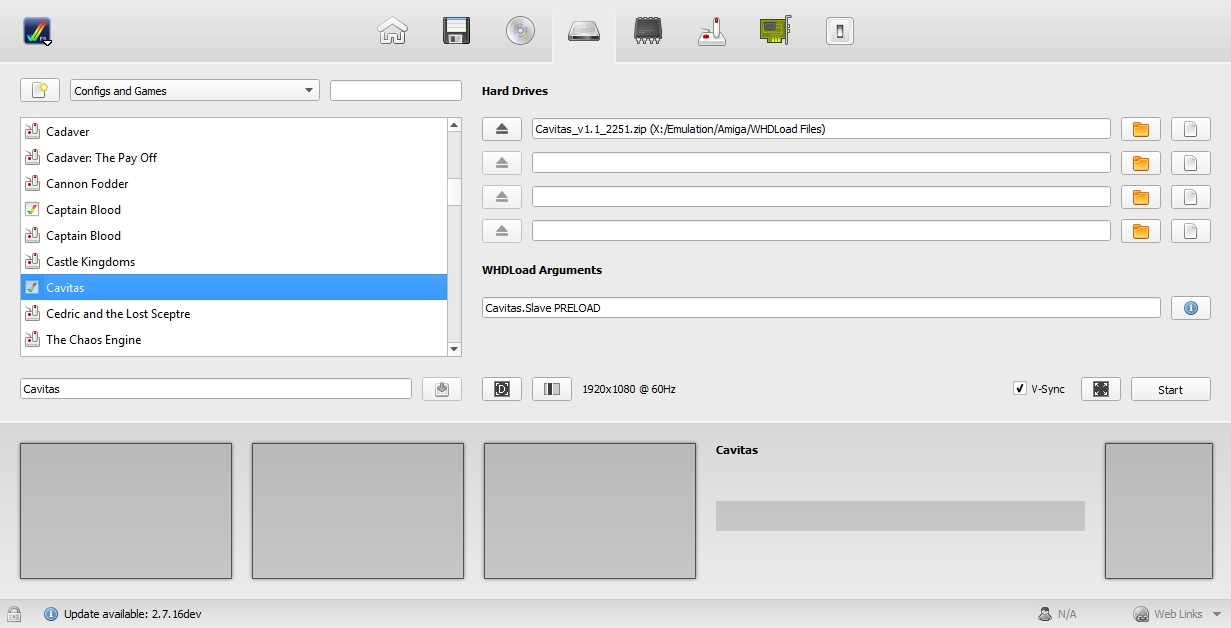
Task: Select The Chaos Engine entry
Action: (234, 339)
